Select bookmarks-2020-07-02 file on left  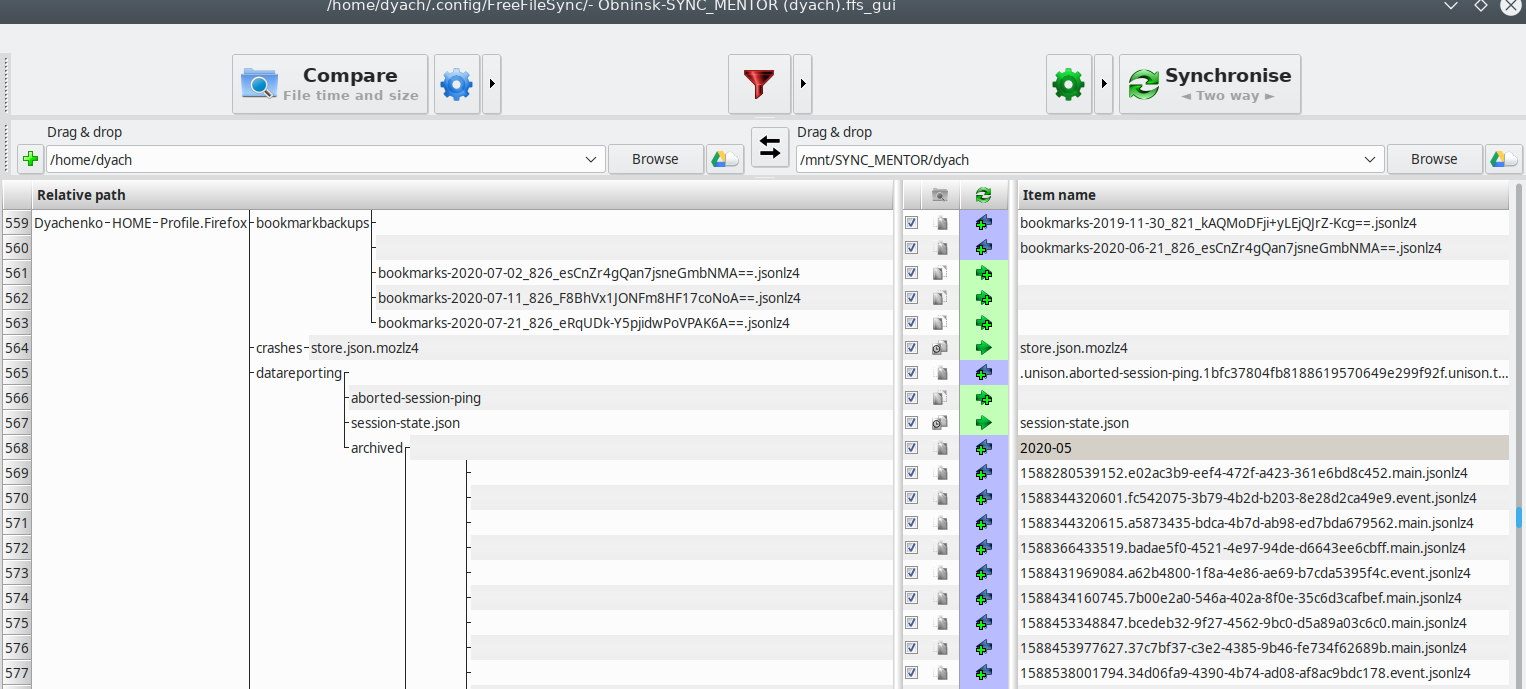(x=588, y=273)
